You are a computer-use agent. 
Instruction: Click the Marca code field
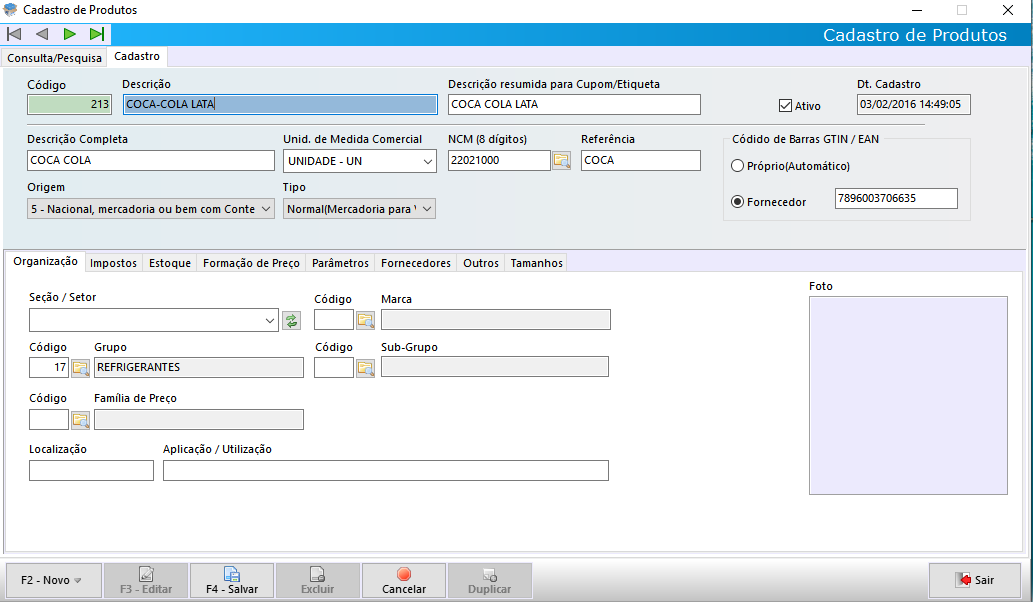point(334,320)
